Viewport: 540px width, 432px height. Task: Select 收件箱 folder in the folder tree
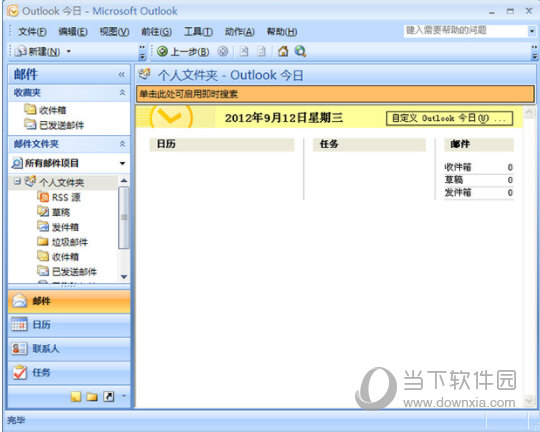tap(58, 257)
